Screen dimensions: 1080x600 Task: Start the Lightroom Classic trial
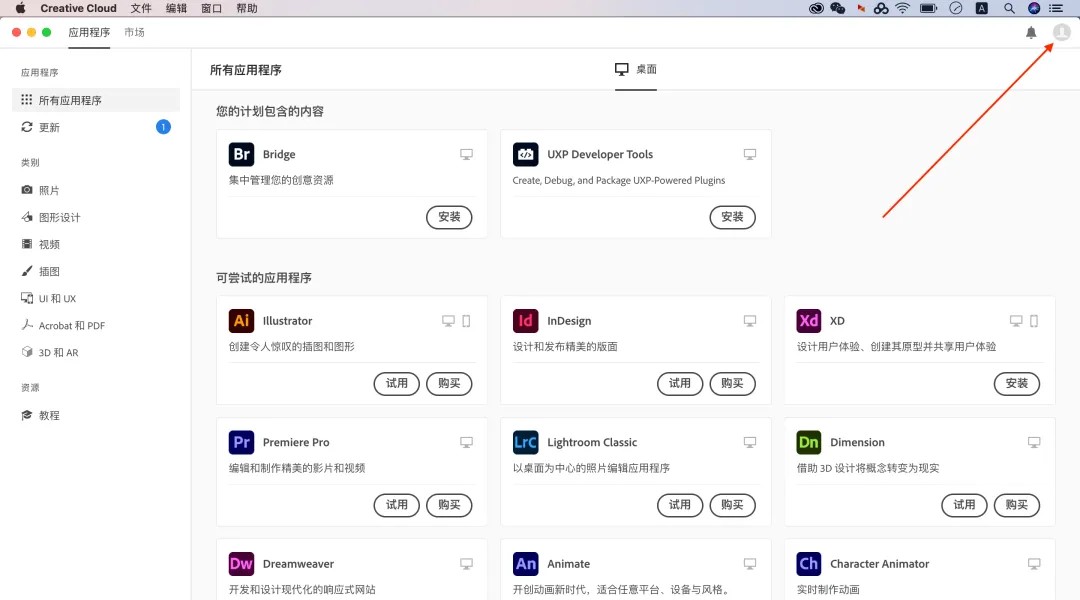(x=680, y=505)
